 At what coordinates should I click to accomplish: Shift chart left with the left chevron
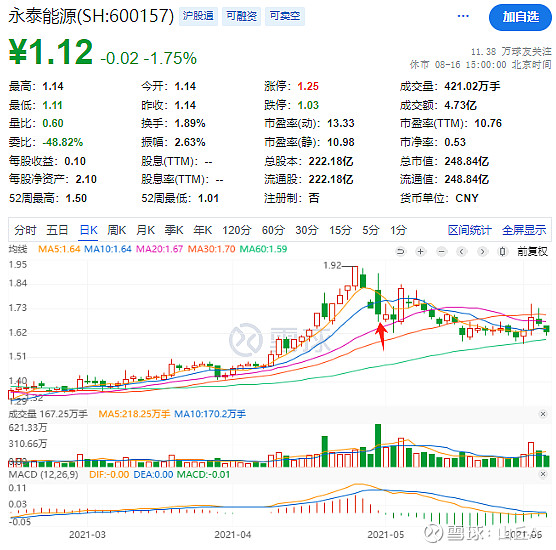click(461, 252)
